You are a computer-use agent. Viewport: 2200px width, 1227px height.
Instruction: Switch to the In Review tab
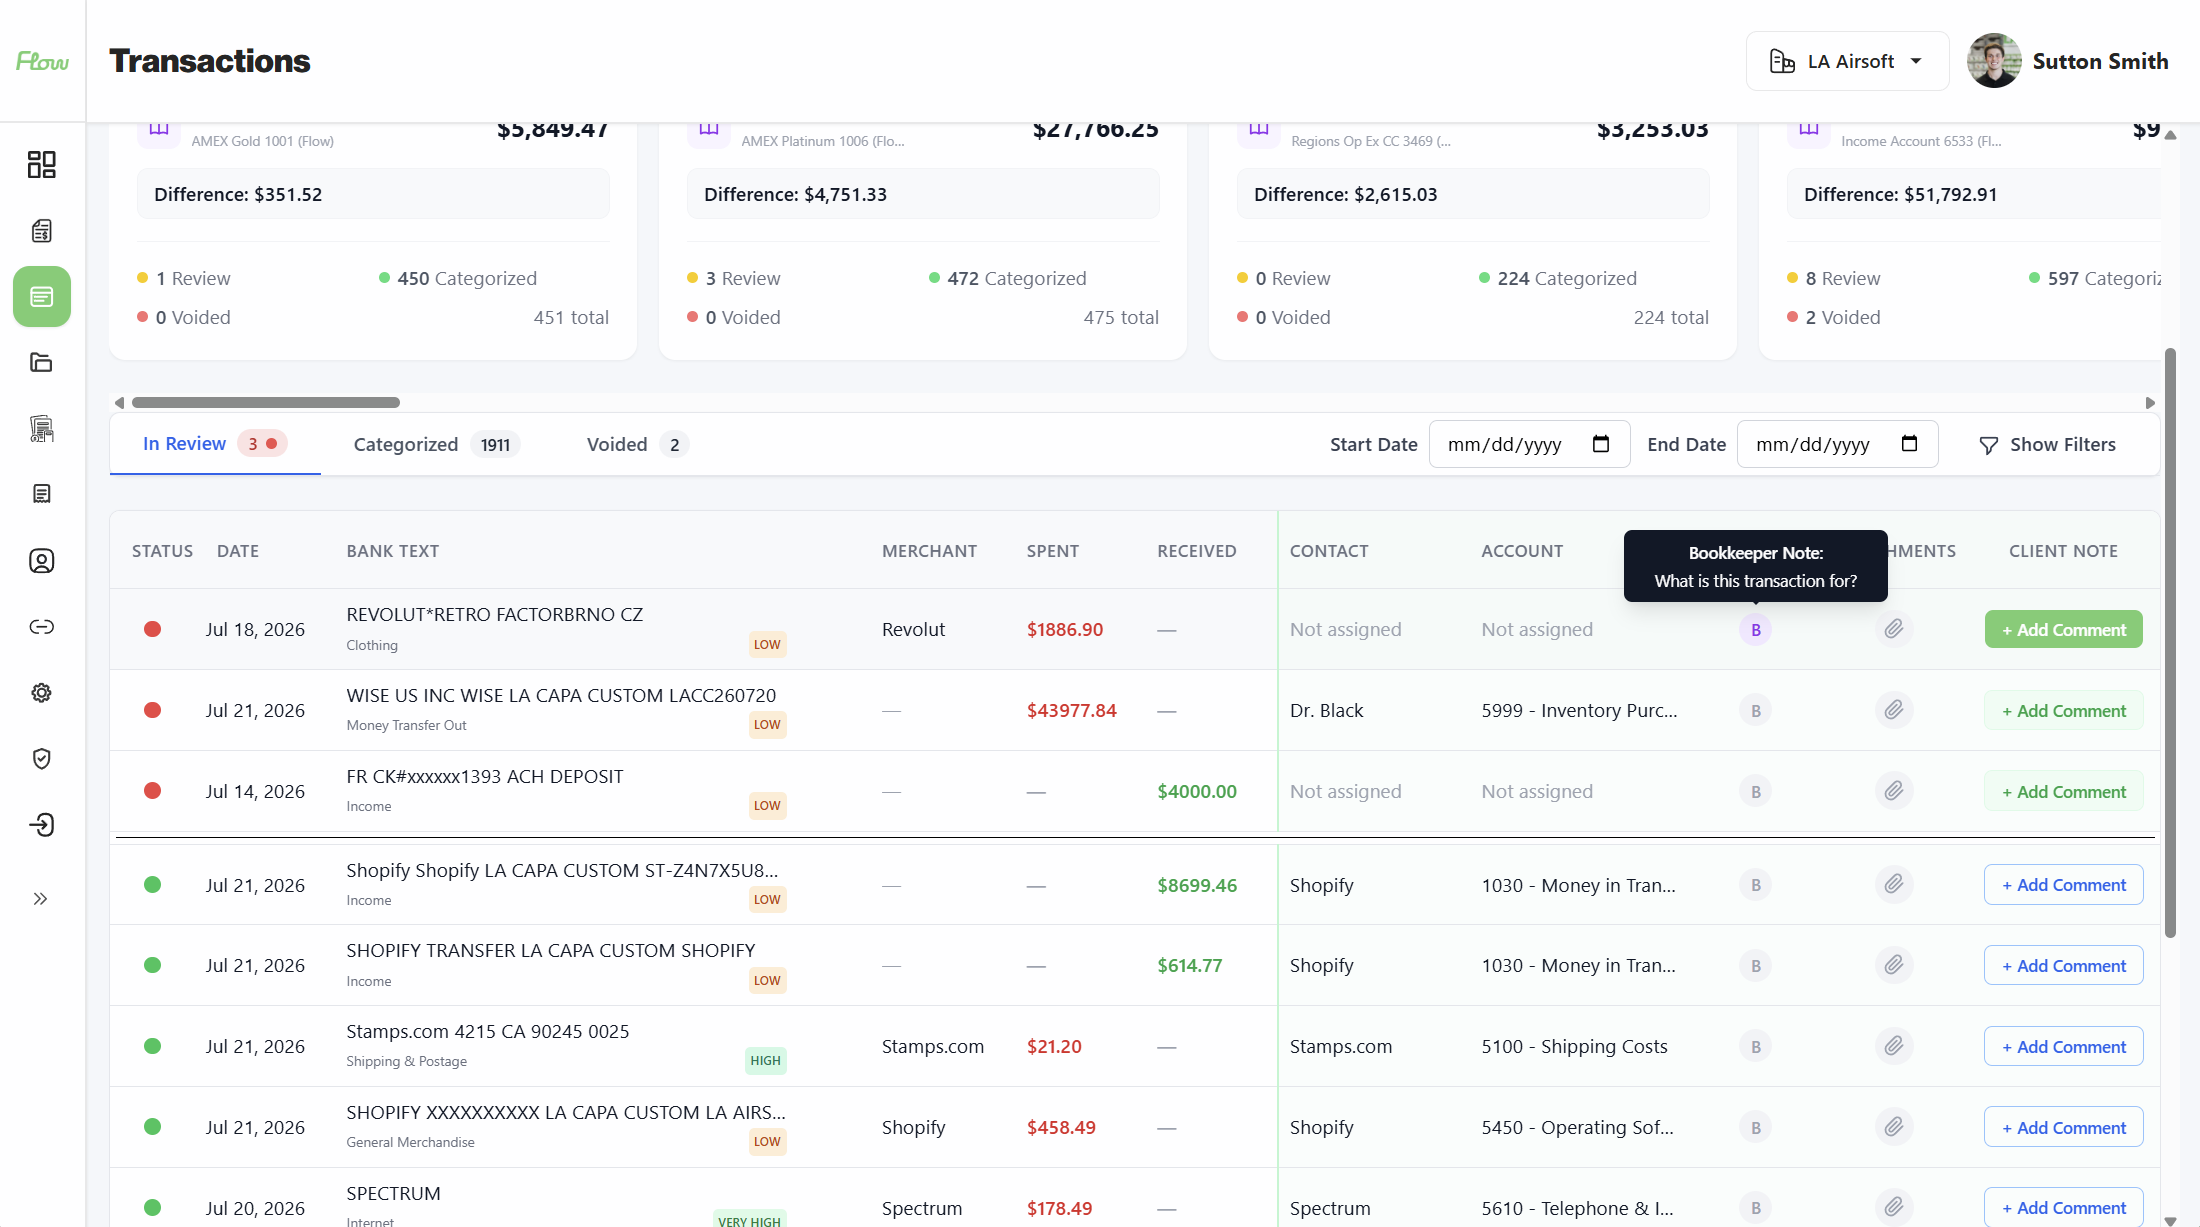point(215,444)
